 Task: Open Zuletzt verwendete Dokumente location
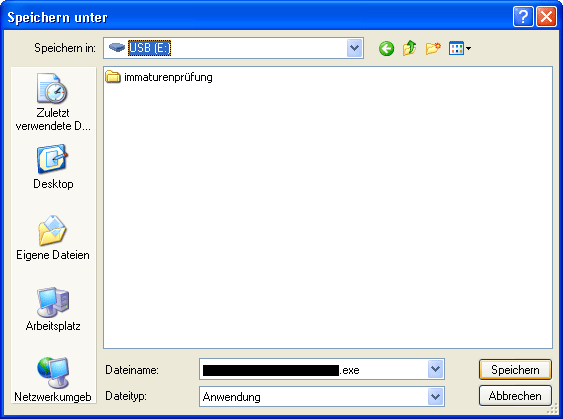click(x=53, y=102)
